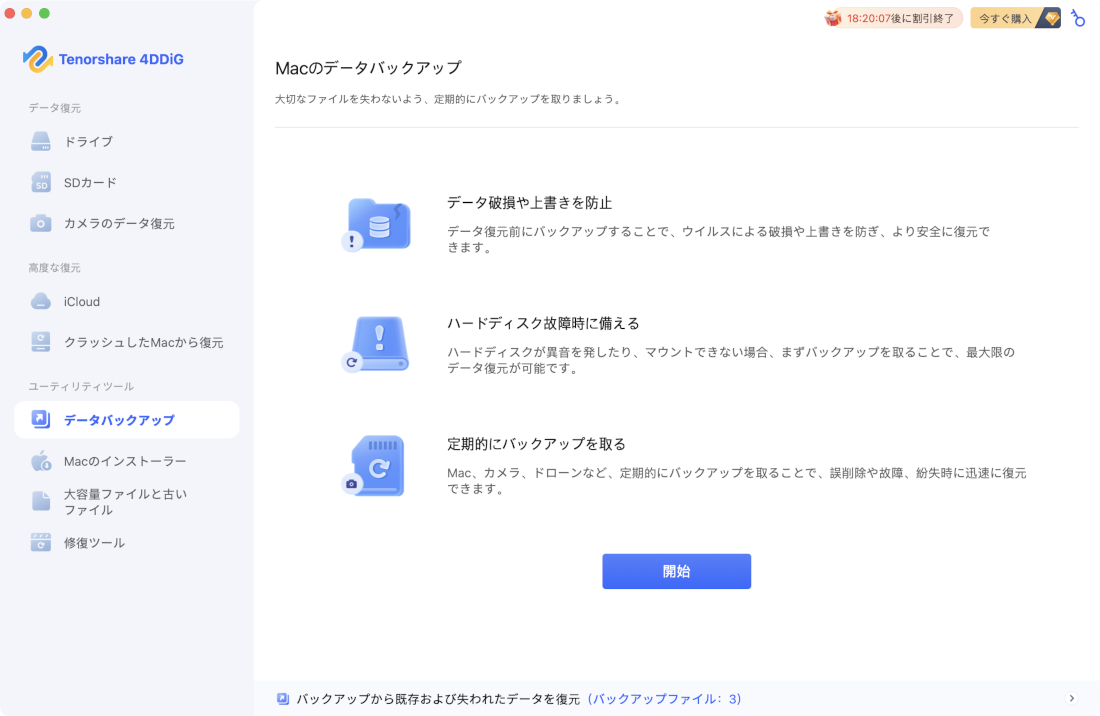
Task: Click the データ復元 section label
Action: (55, 108)
